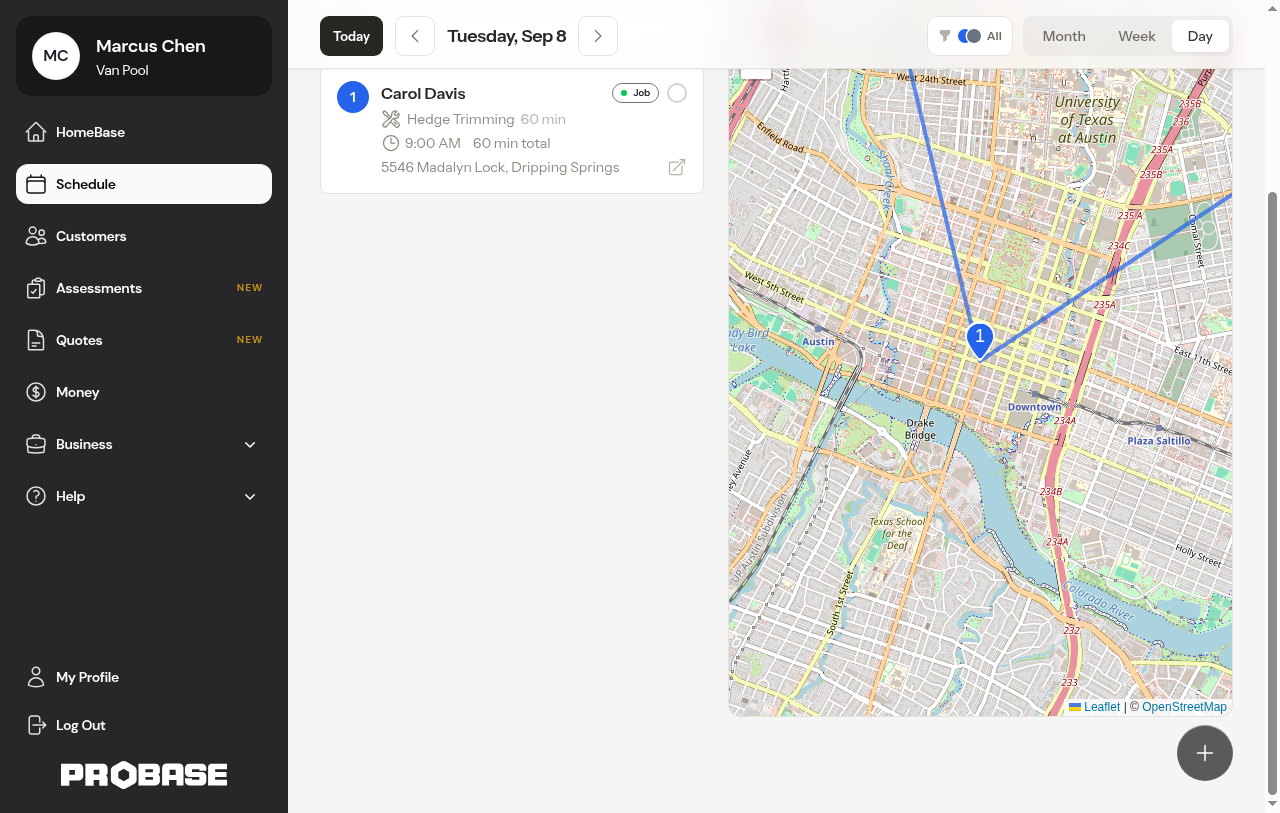Click the filter funnel icon
1280x813 pixels.
tap(945, 36)
